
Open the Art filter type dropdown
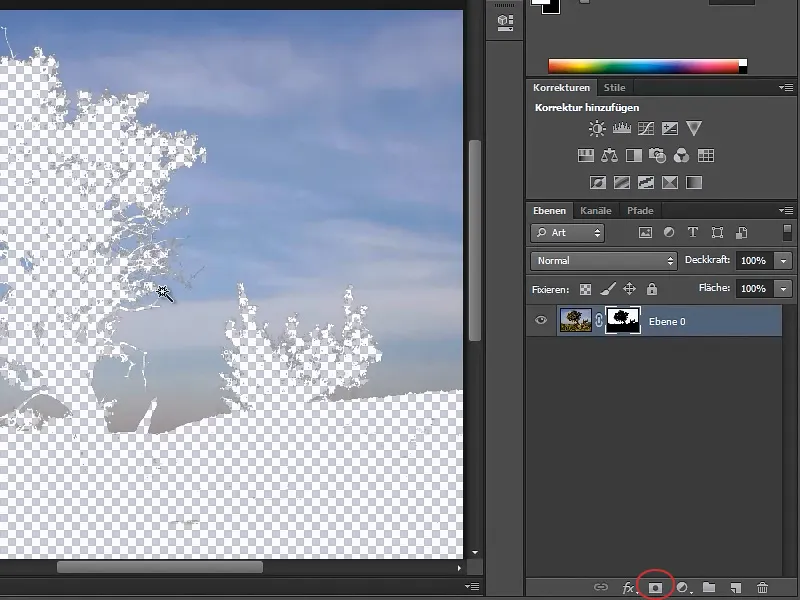click(567, 233)
